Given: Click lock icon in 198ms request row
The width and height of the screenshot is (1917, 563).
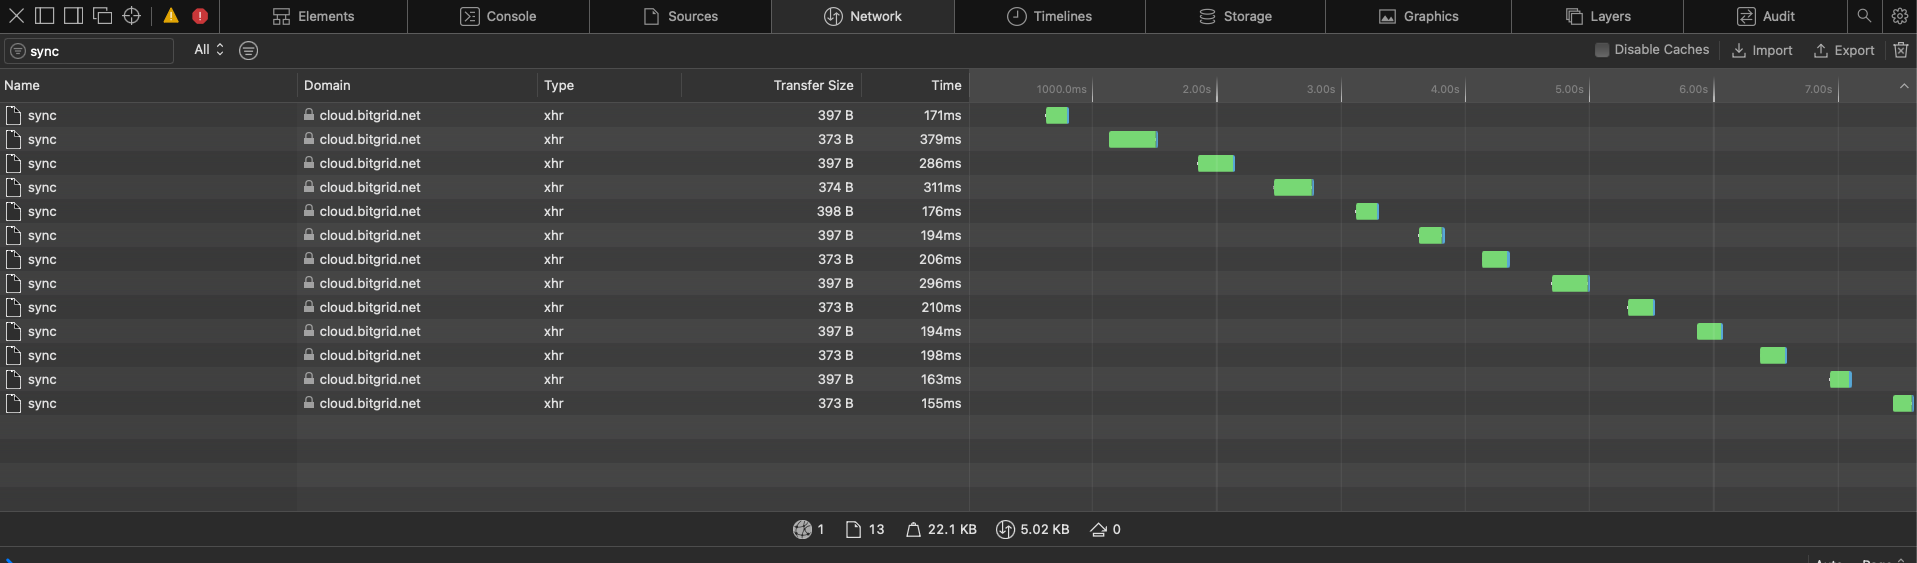Looking at the screenshot, I should tap(309, 354).
